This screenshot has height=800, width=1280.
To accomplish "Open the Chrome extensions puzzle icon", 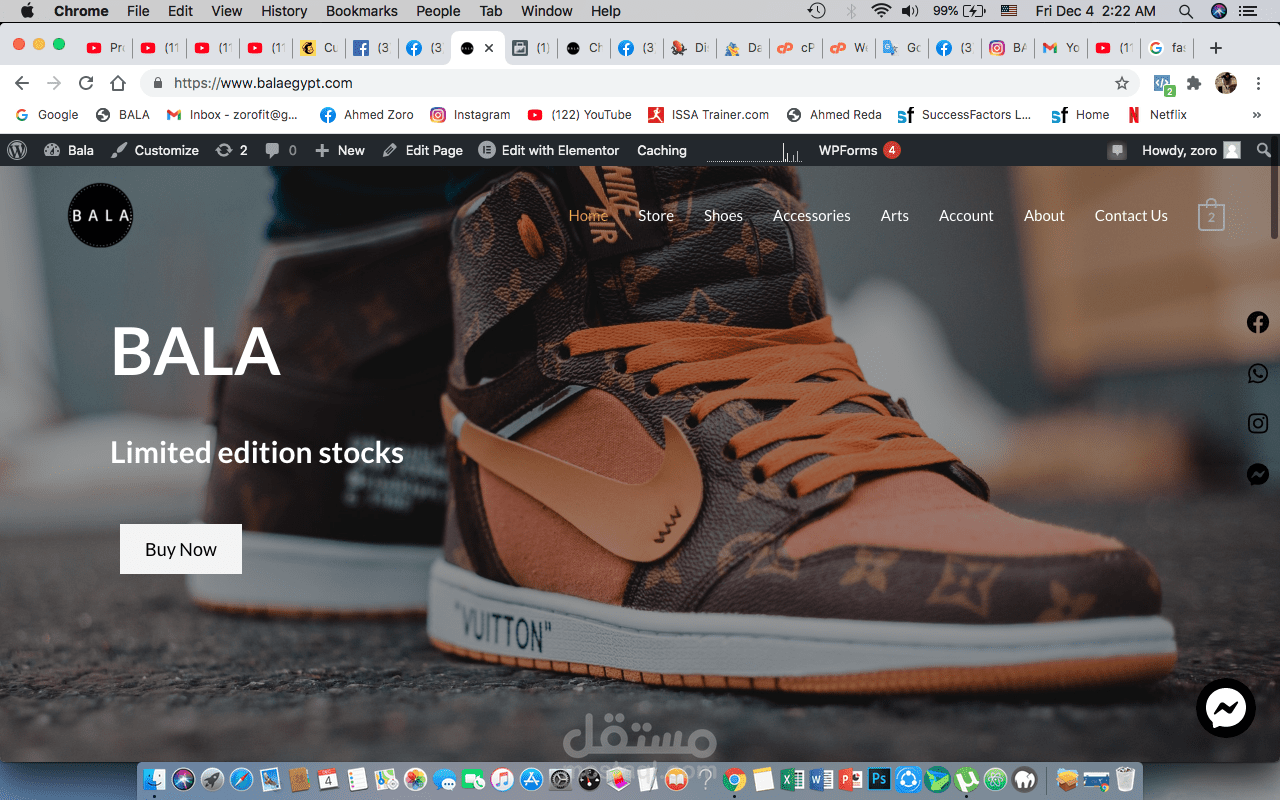I will click(x=1194, y=83).
